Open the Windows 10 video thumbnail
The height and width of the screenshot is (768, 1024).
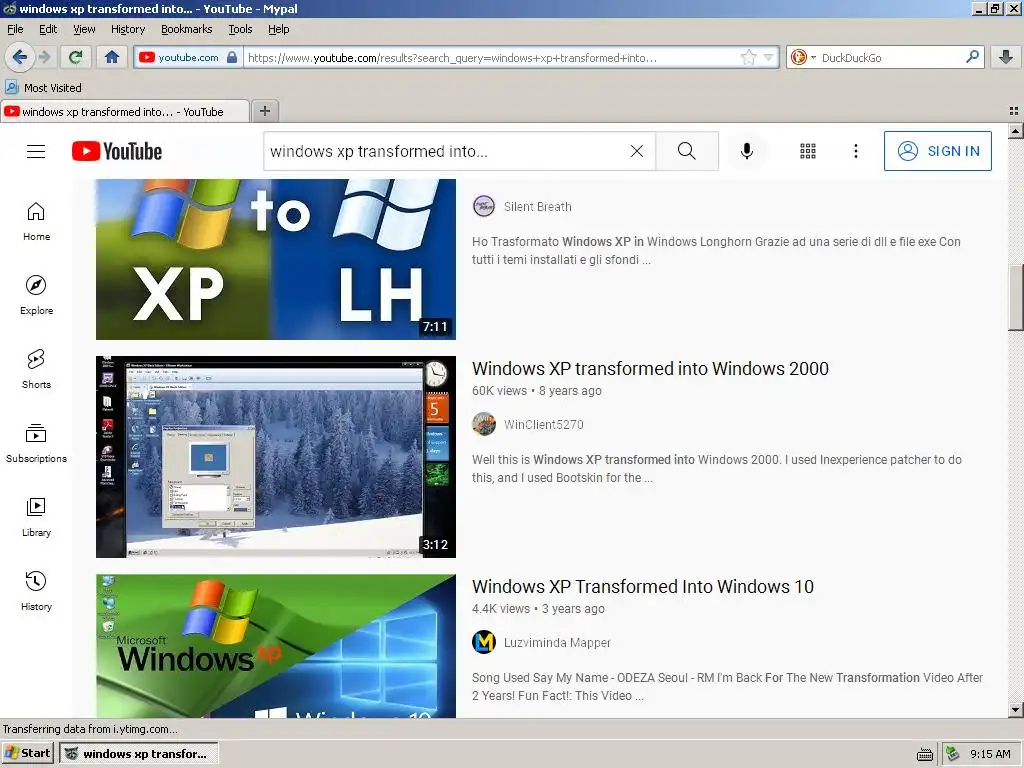276,646
